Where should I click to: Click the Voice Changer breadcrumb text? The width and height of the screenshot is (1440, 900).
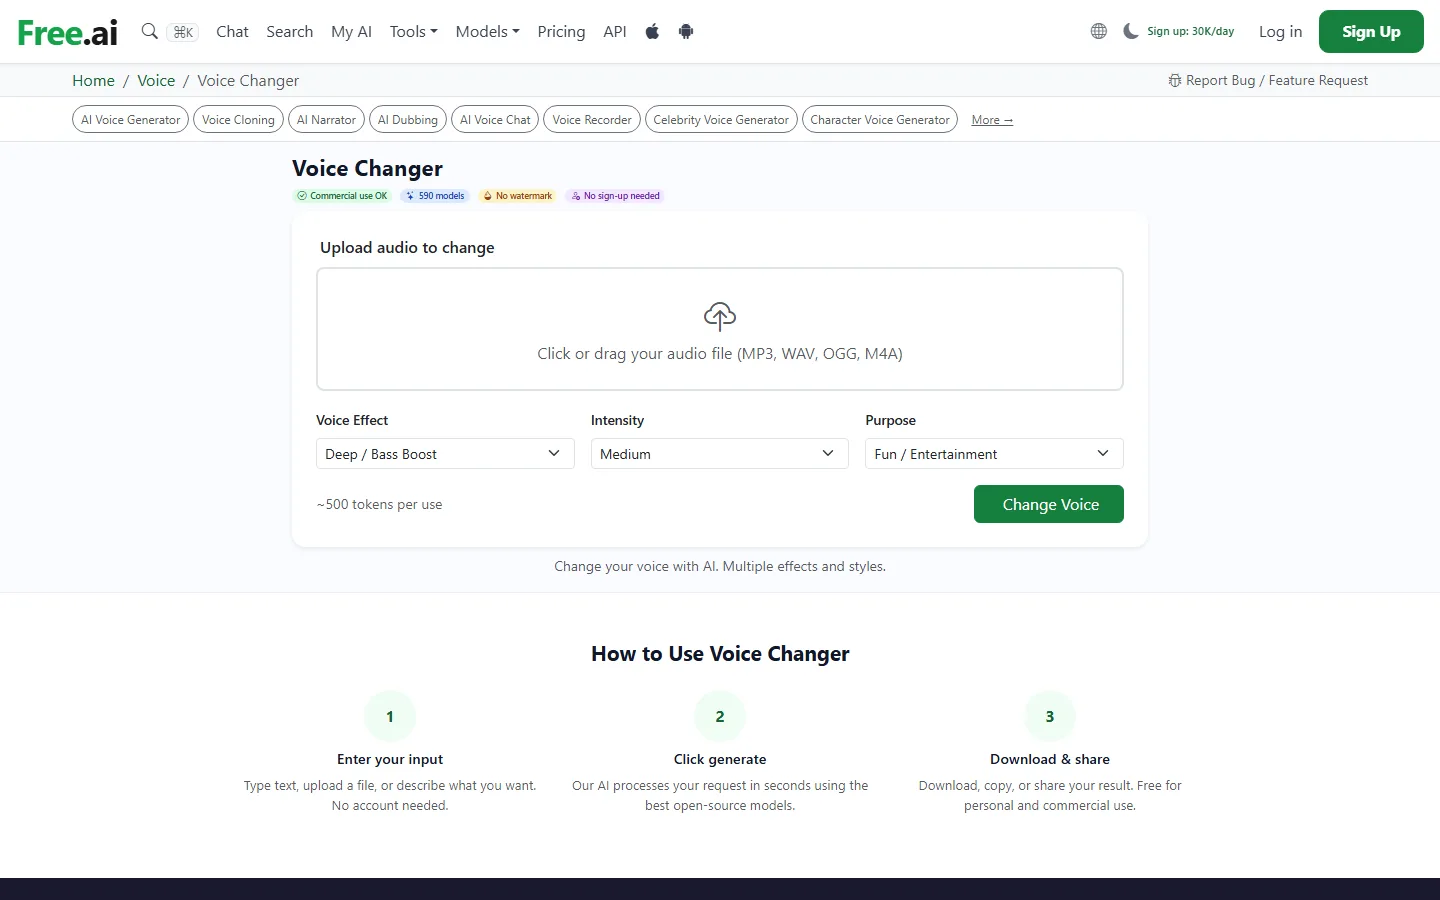point(248,80)
